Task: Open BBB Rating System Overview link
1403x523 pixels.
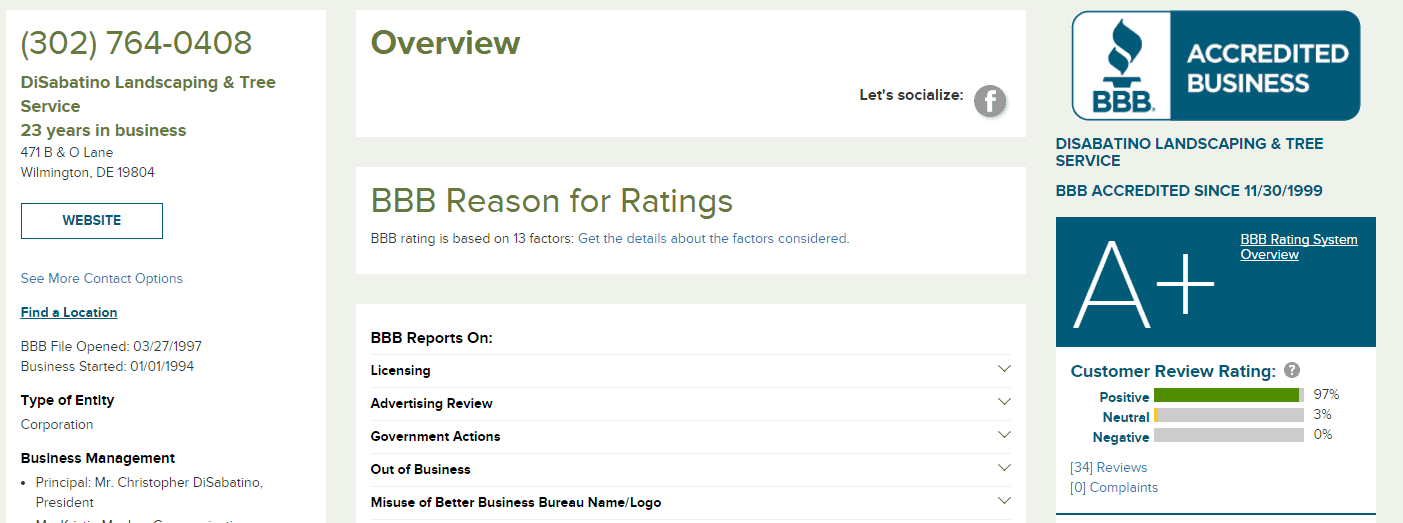Action: coord(1299,247)
